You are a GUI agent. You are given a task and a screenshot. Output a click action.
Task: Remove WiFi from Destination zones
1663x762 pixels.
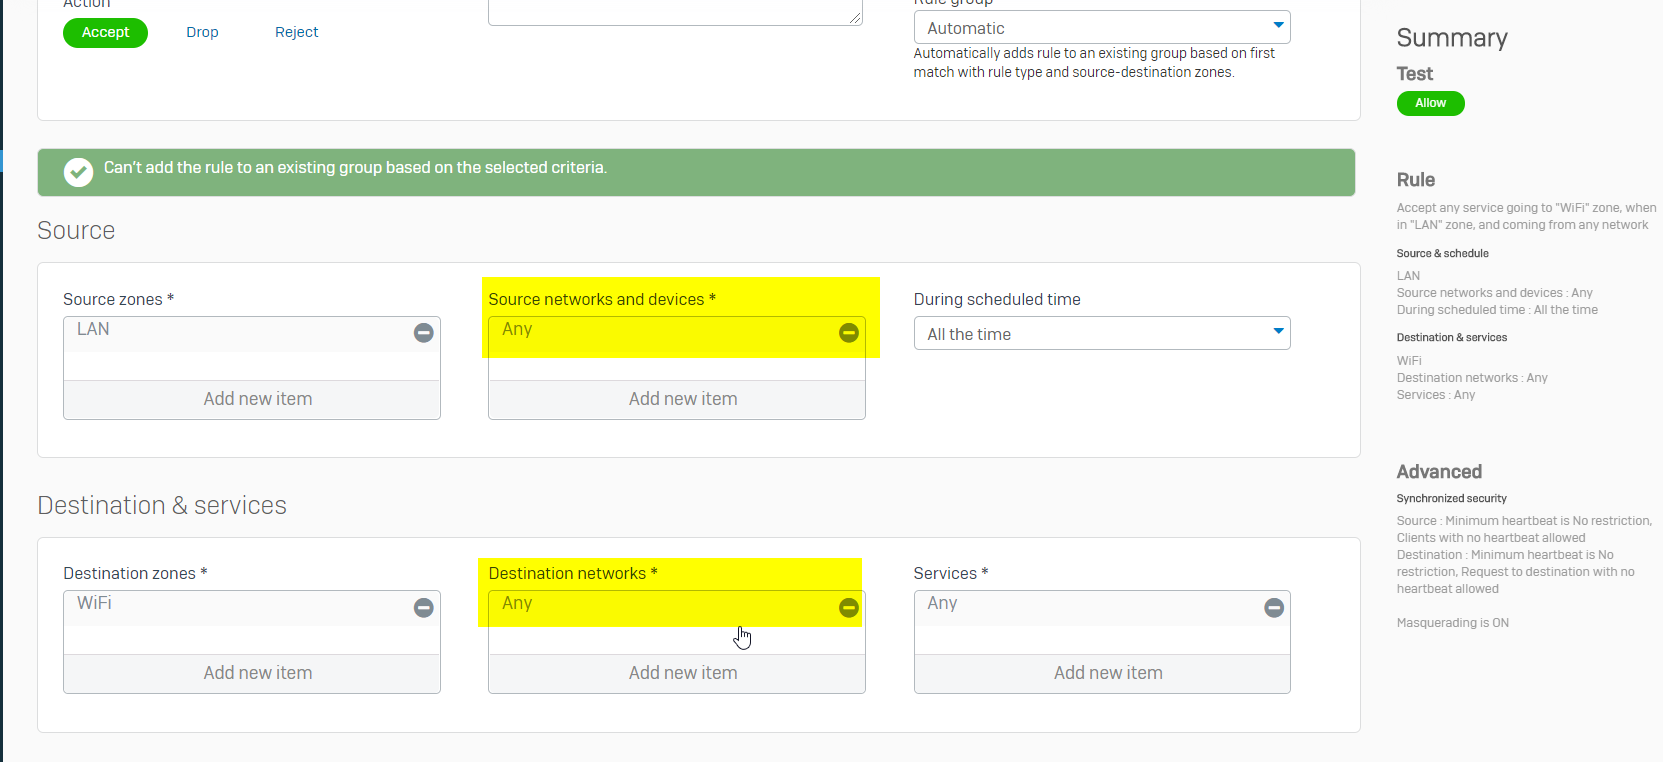[424, 607]
